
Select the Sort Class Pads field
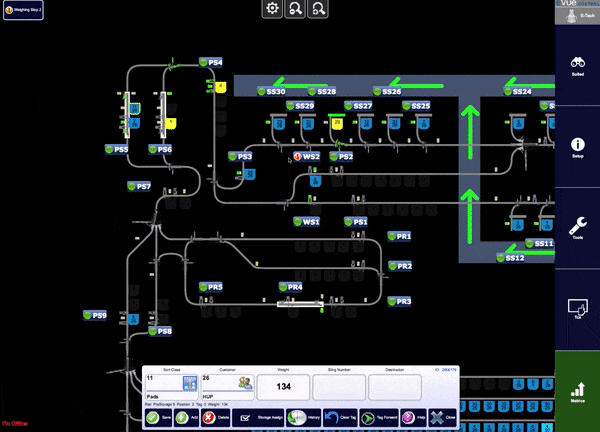tap(171, 387)
